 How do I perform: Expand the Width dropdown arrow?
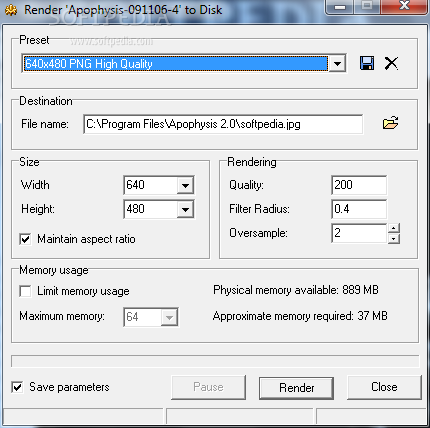185,185
